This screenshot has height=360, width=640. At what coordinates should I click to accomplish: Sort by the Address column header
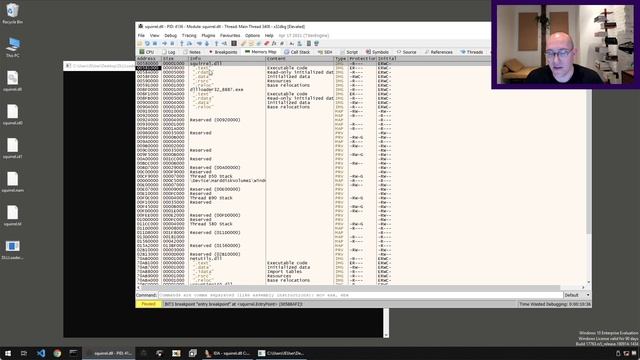coord(149,59)
